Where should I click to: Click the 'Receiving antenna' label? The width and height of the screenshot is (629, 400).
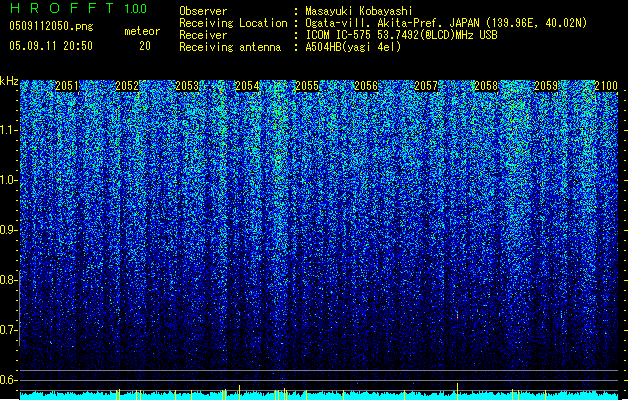pyautogui.click(x=230, y=47)
